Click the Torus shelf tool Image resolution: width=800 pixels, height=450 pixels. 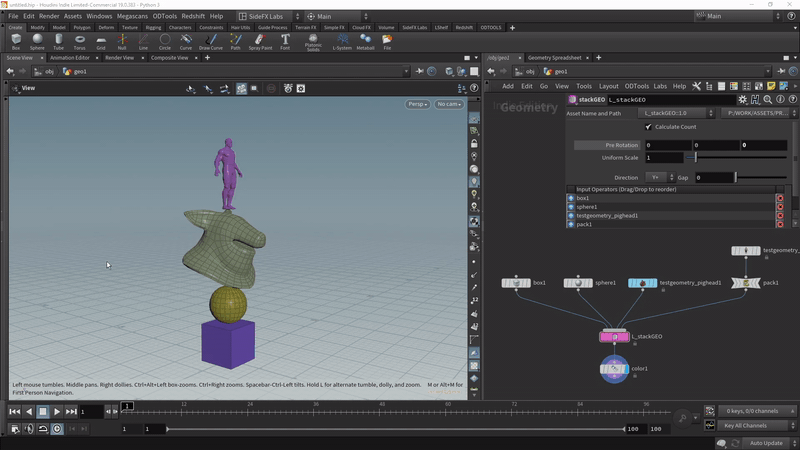[x=79, y=41]
